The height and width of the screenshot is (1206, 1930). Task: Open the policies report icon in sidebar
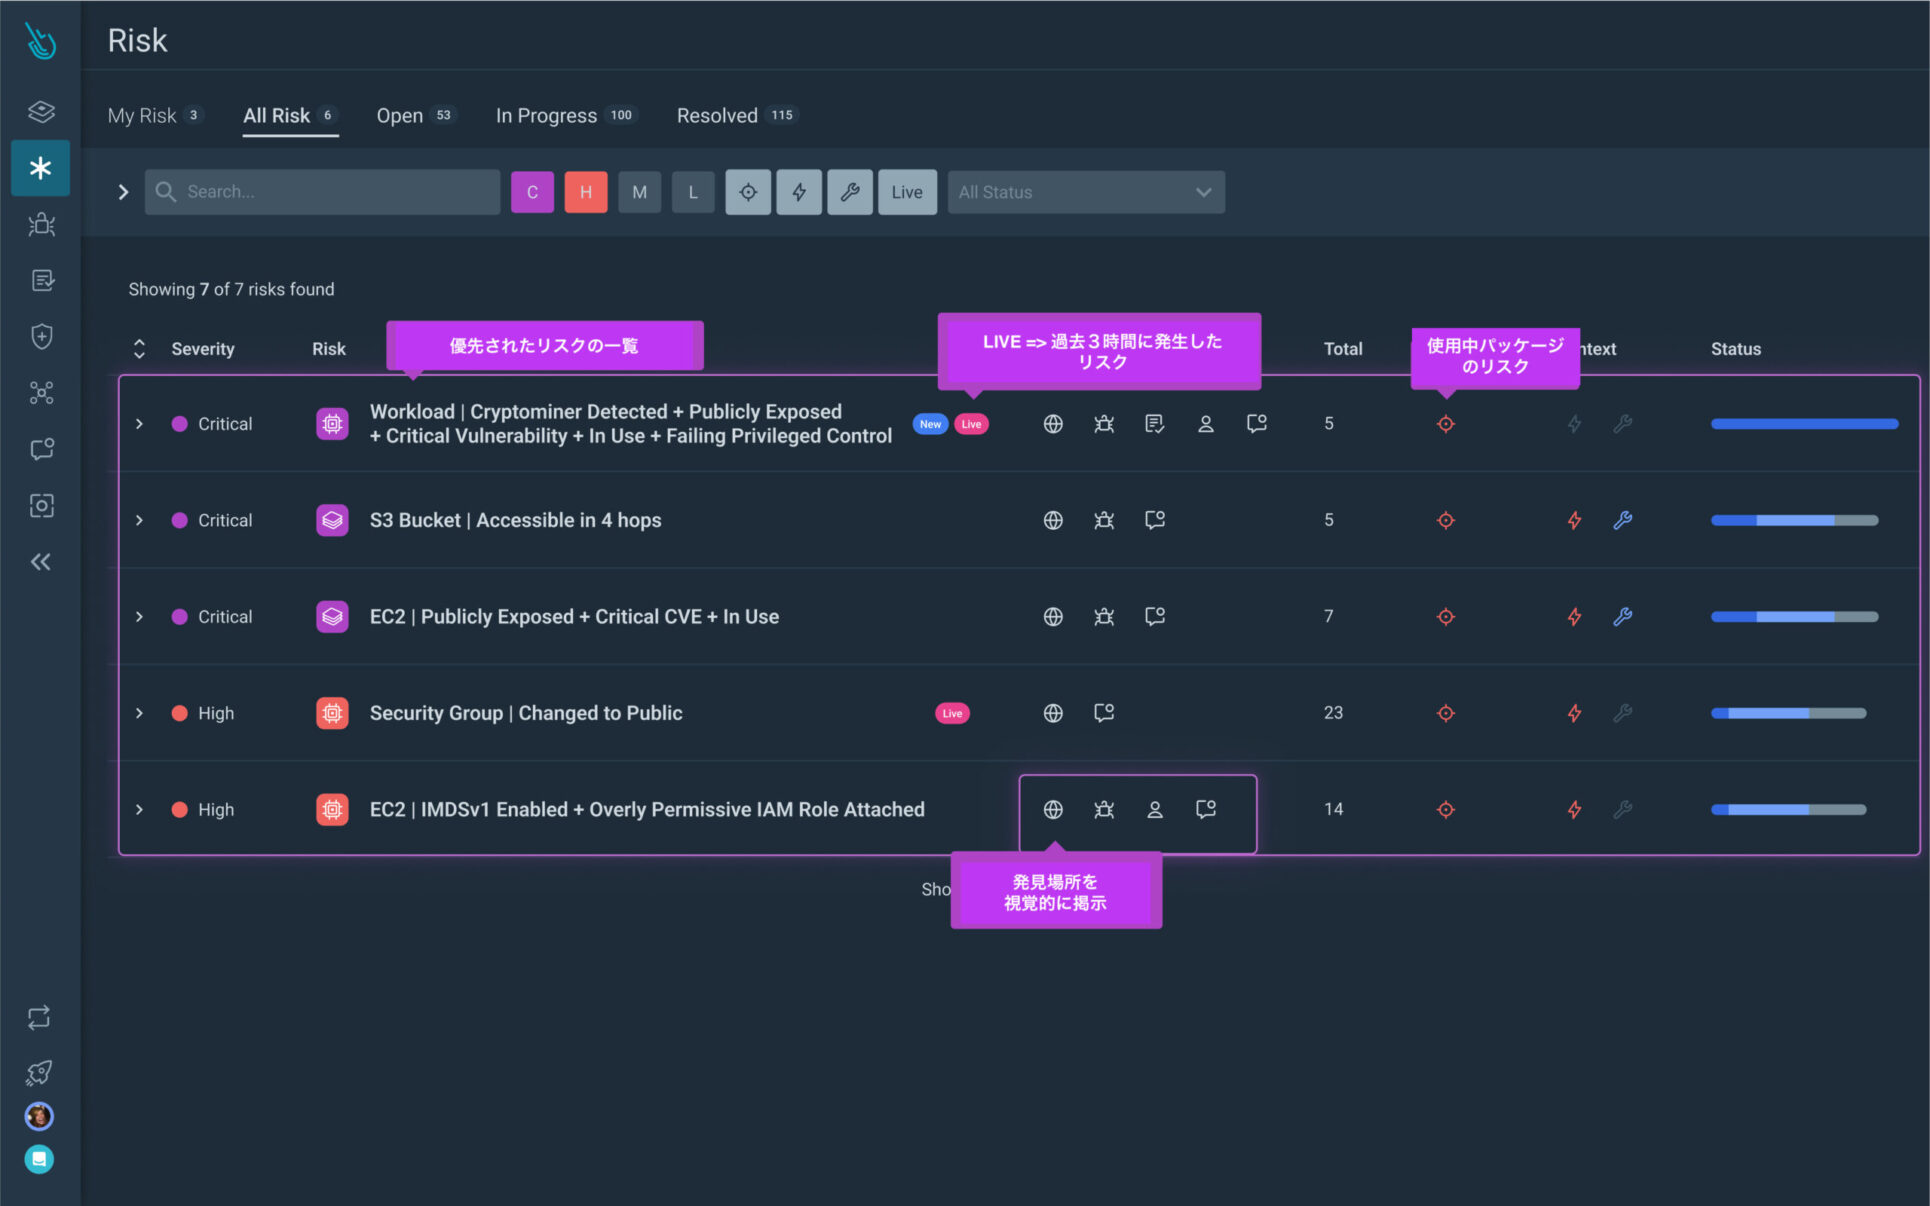pos(40,281)
